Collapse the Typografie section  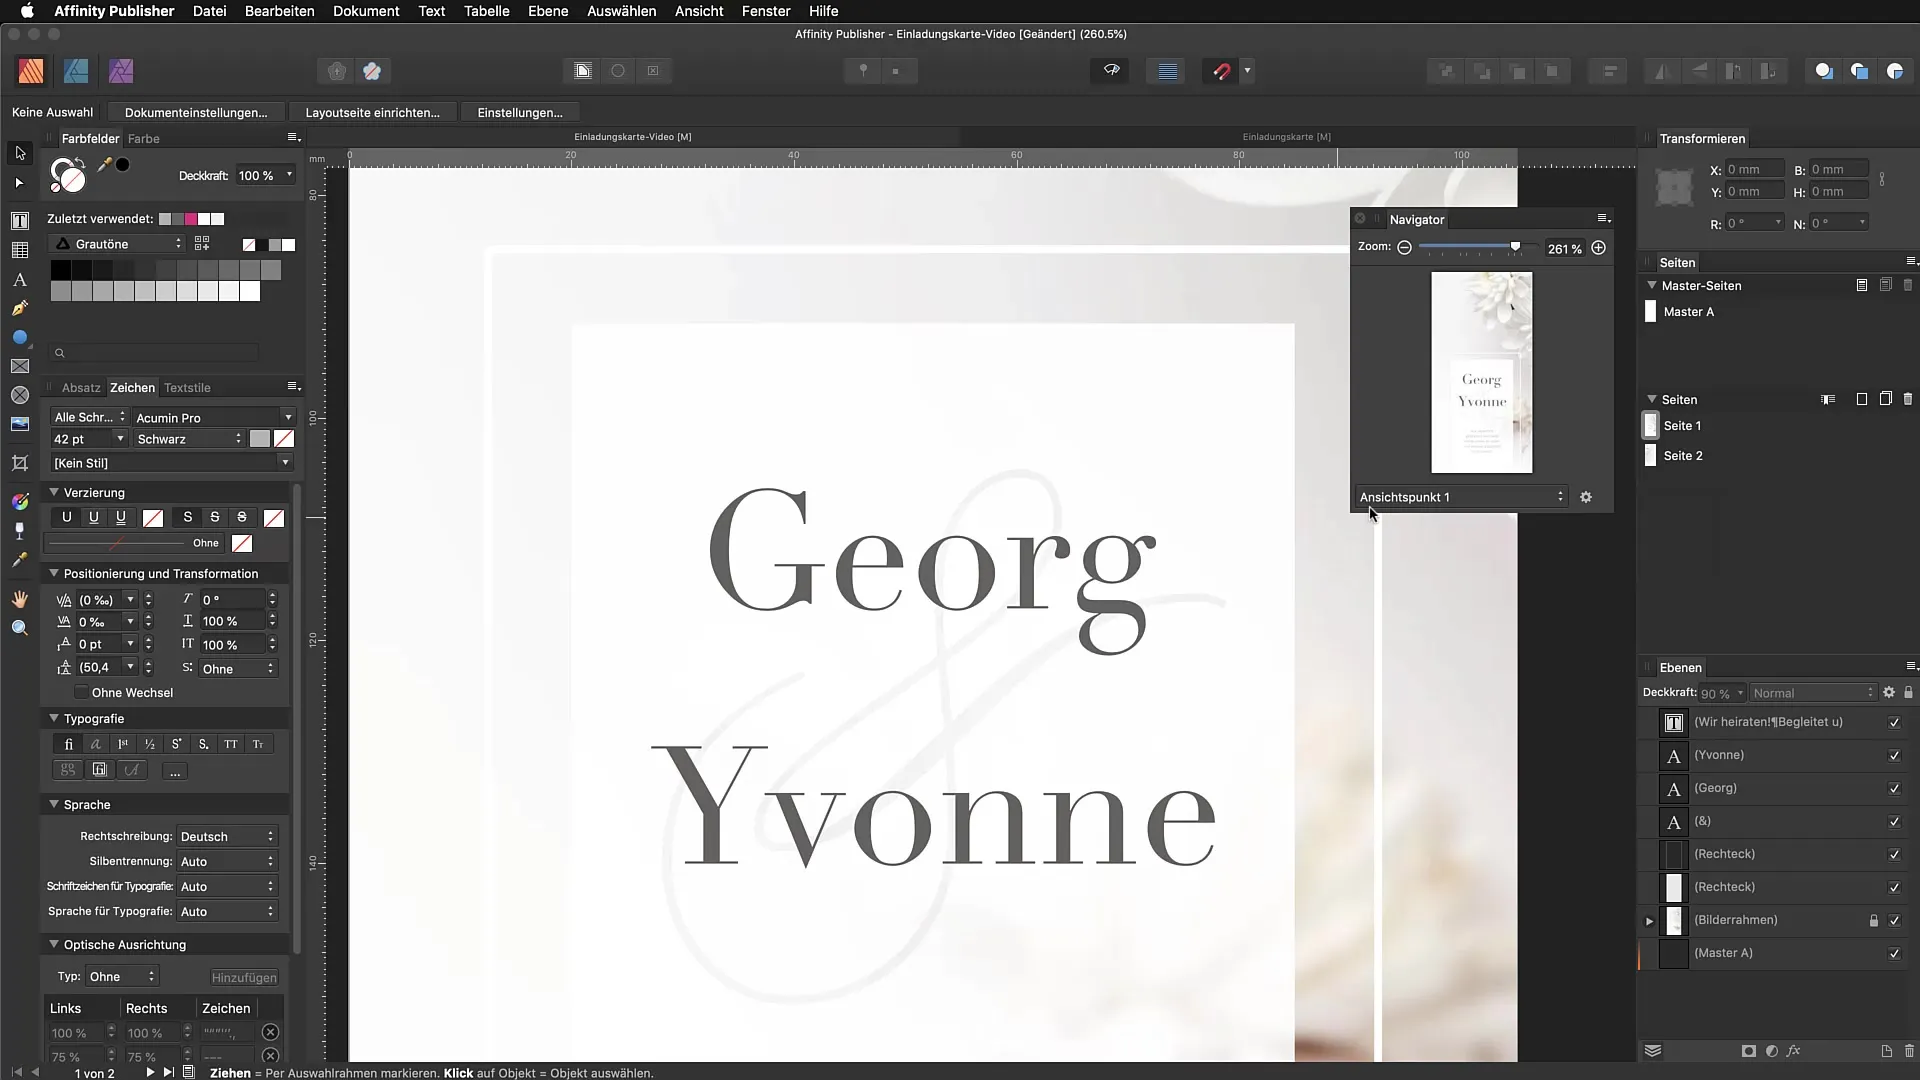click(x=54, y=718)
